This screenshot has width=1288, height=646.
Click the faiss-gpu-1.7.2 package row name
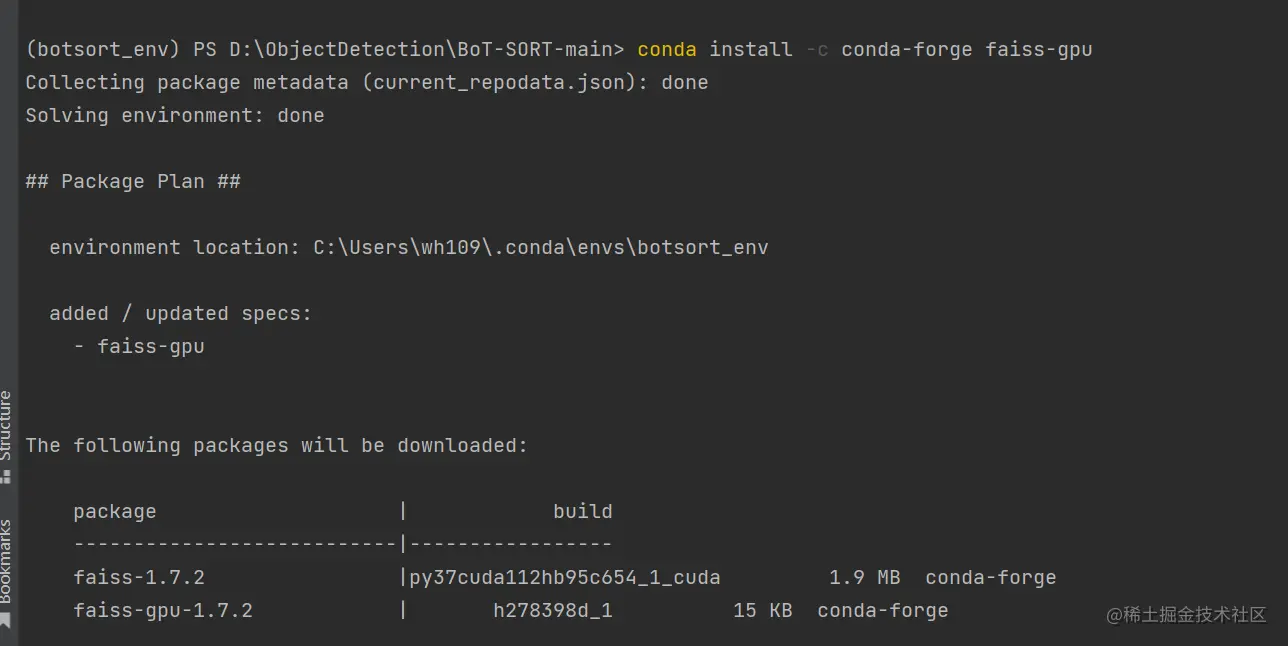point(163,610)
